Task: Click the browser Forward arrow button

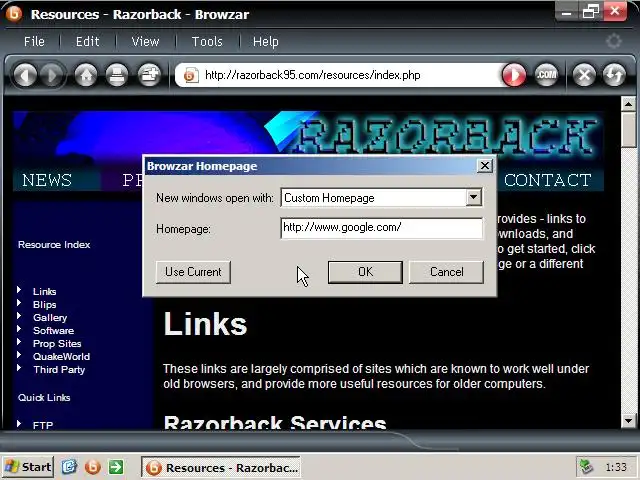Action: (x=52, y=75)
